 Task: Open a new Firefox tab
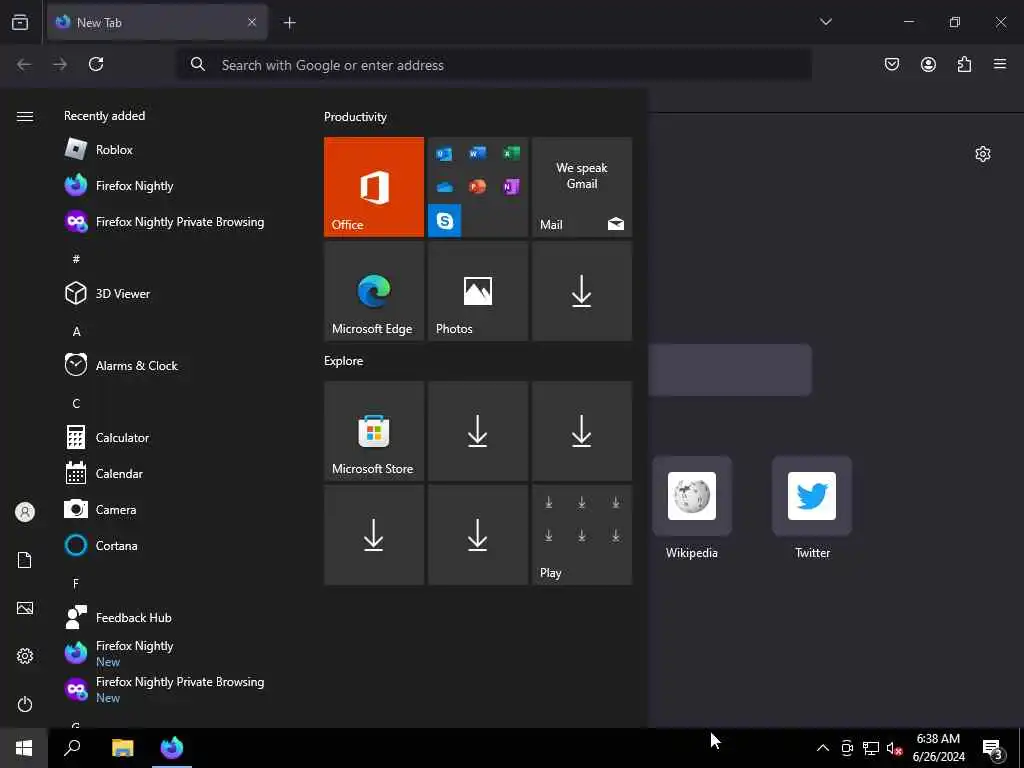click(289, 23)
